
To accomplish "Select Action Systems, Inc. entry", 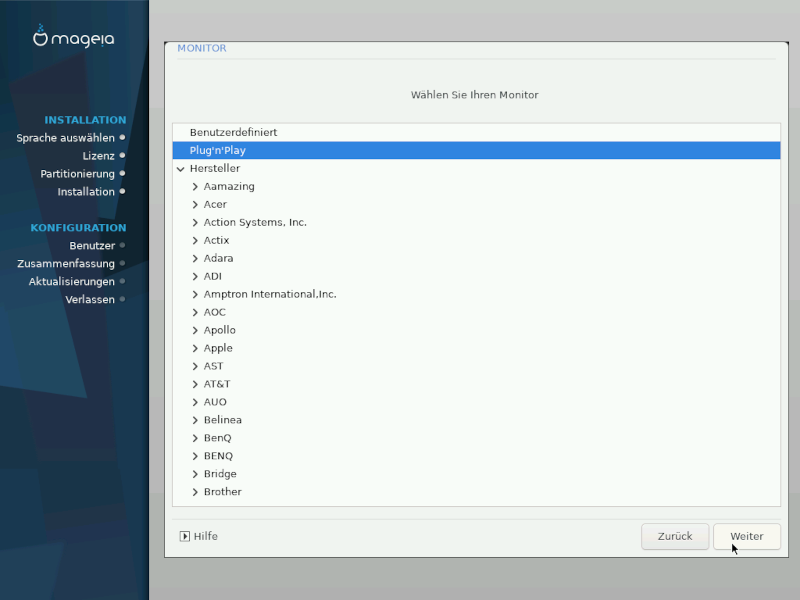I will coord(255,222).
